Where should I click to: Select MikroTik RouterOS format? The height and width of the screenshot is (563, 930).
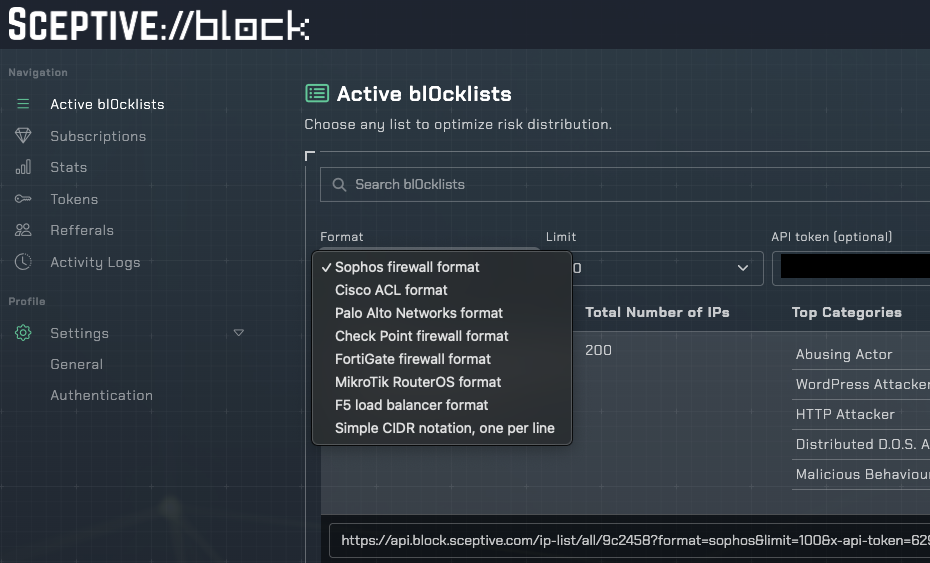tap(418, 382)
